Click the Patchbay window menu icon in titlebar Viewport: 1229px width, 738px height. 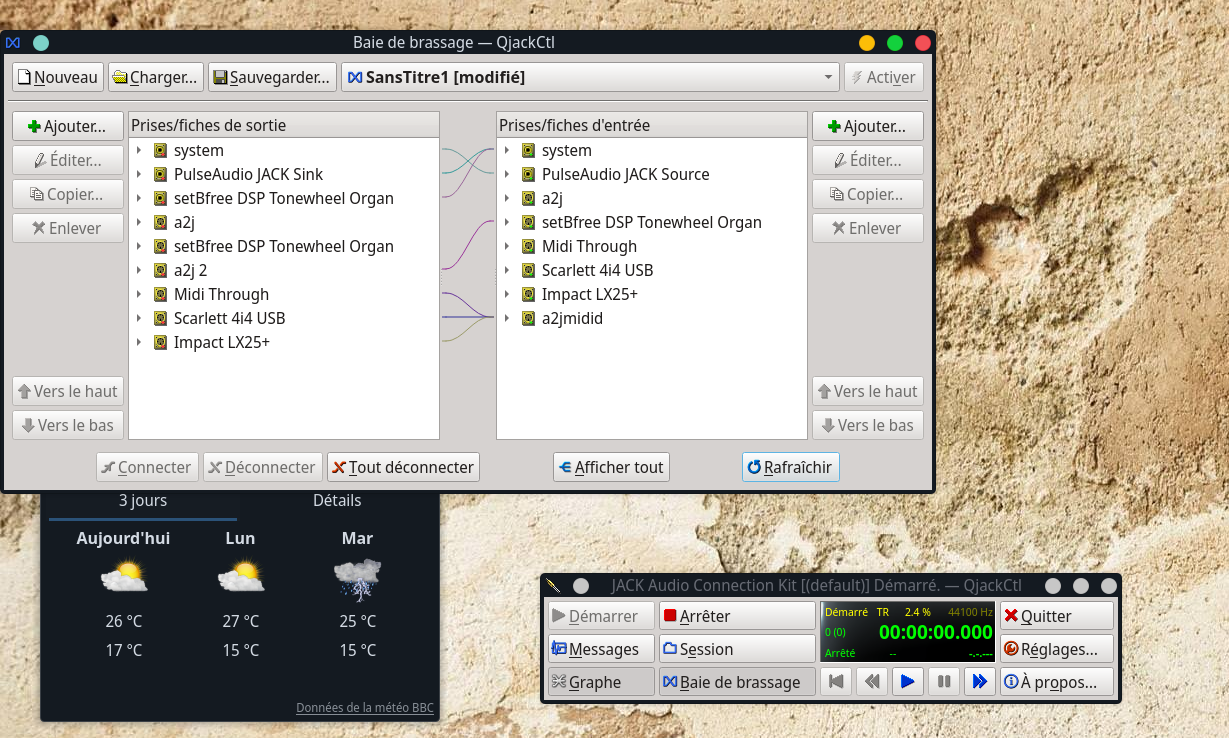coord(13,43)
